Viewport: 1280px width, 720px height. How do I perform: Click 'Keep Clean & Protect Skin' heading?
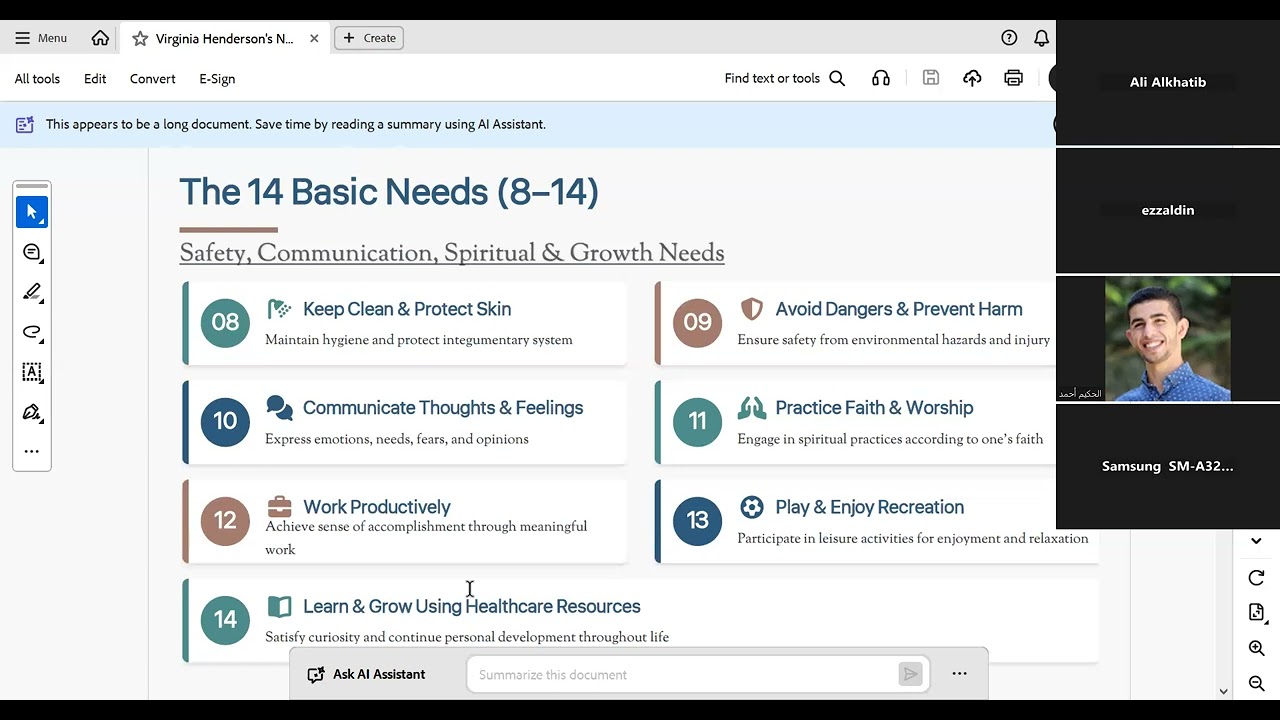[407, 309]
